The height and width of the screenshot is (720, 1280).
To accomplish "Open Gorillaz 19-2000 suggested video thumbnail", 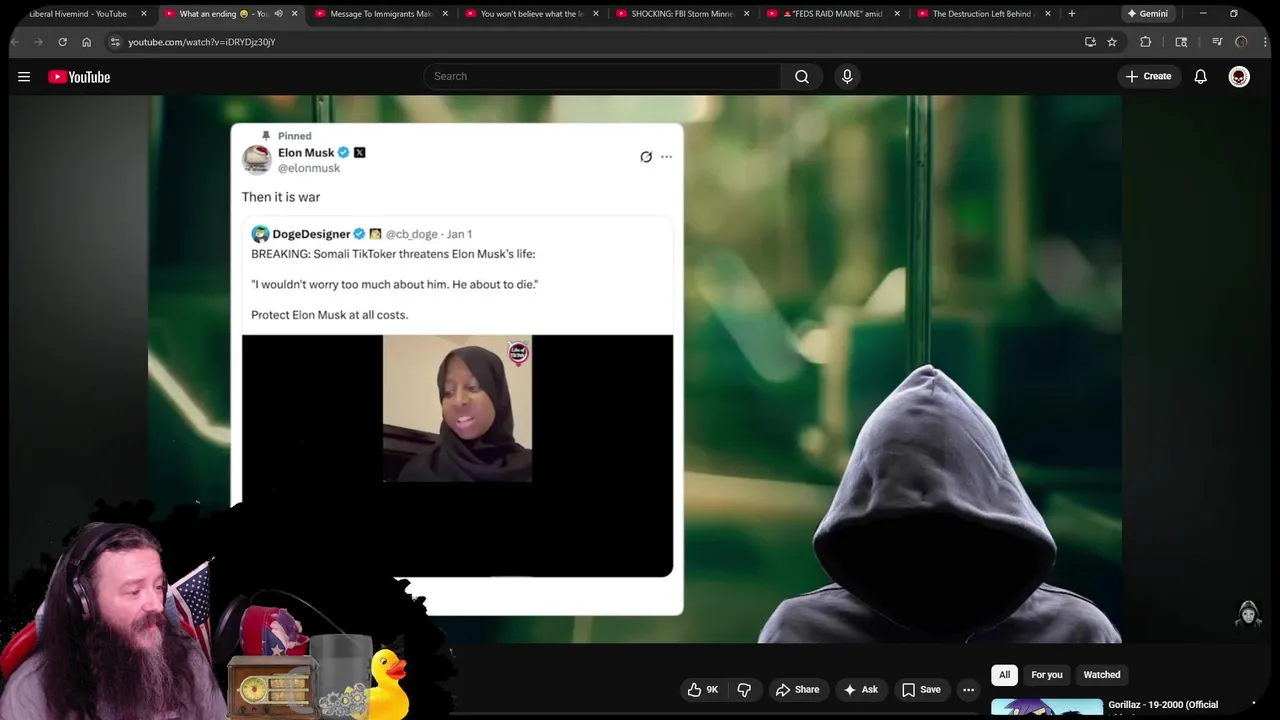I will point(1047,708).
